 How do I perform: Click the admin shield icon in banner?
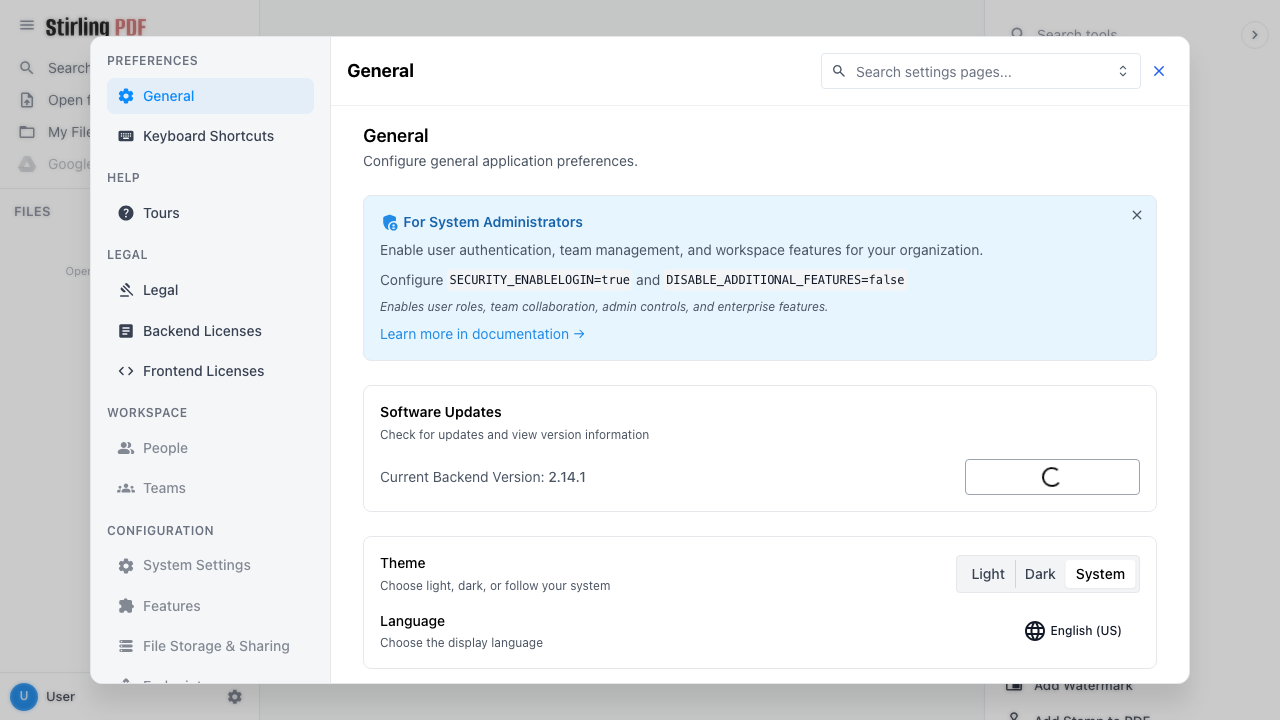pos(390,222)
